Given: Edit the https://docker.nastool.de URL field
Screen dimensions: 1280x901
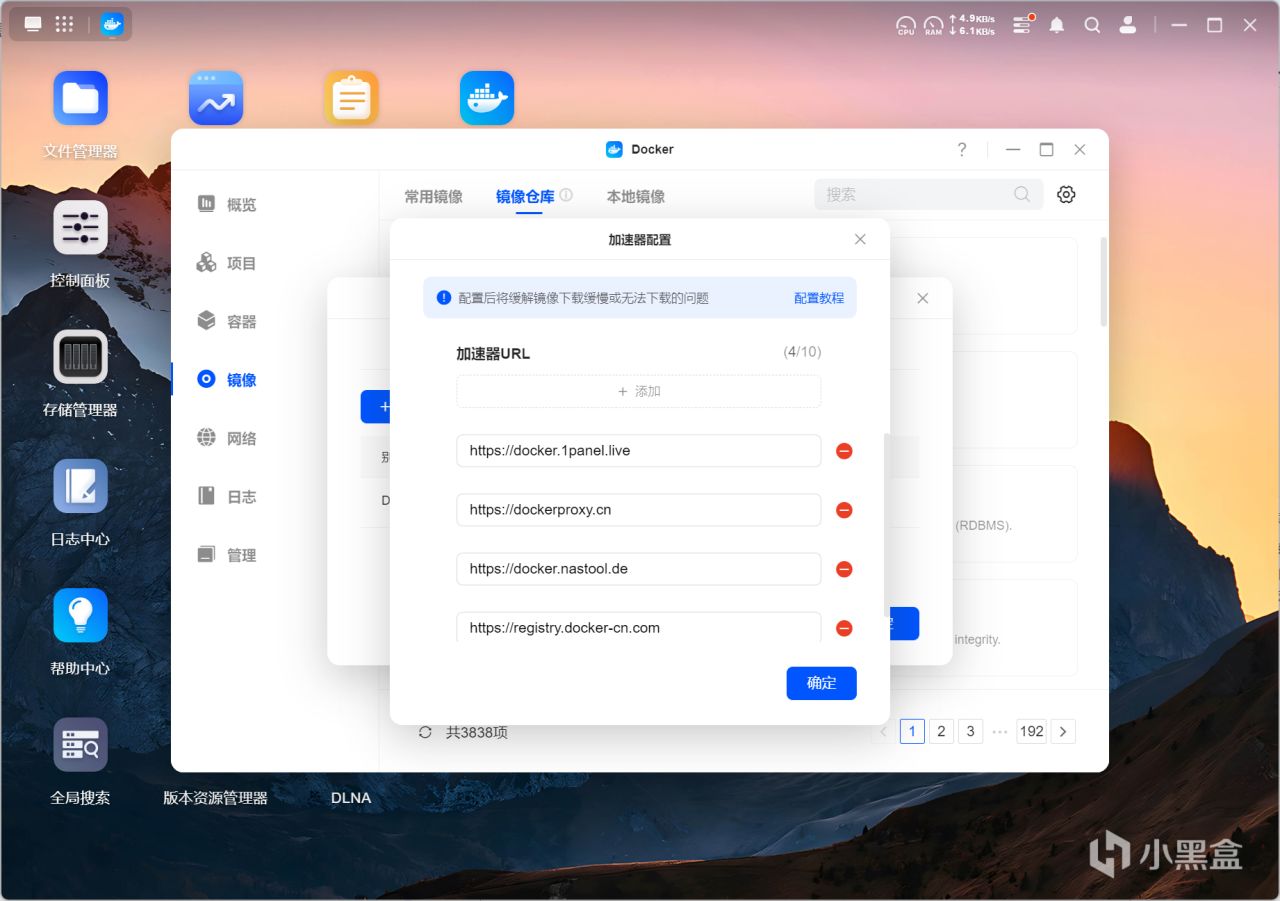Looking at the screenshot, I should pos(639,569).
